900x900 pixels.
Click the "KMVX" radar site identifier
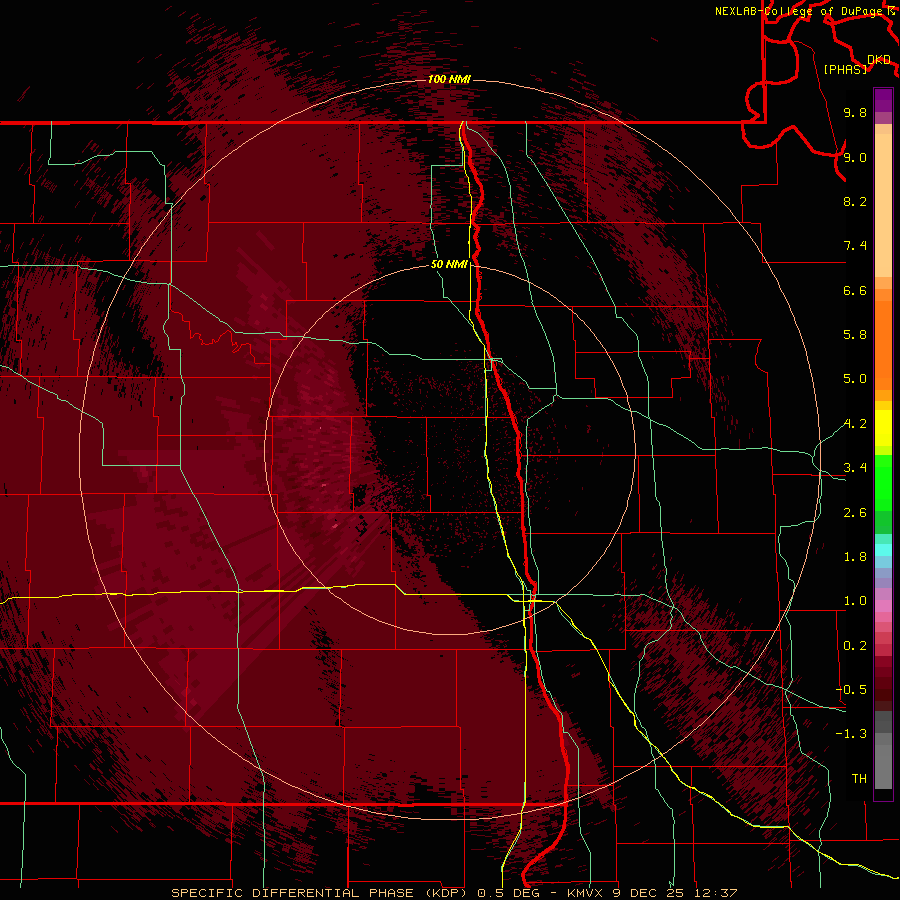[x=584, y=893]
